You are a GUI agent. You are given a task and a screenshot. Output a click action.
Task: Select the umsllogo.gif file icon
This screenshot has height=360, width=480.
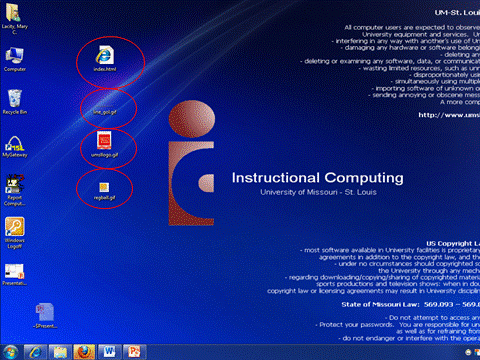pyautogui.click(x=104, y=140)
